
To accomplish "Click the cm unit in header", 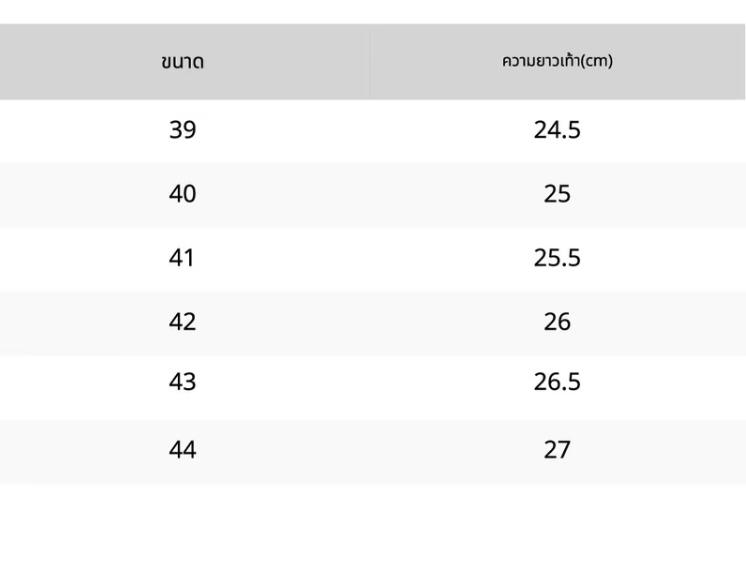I will tap(597, 61).
